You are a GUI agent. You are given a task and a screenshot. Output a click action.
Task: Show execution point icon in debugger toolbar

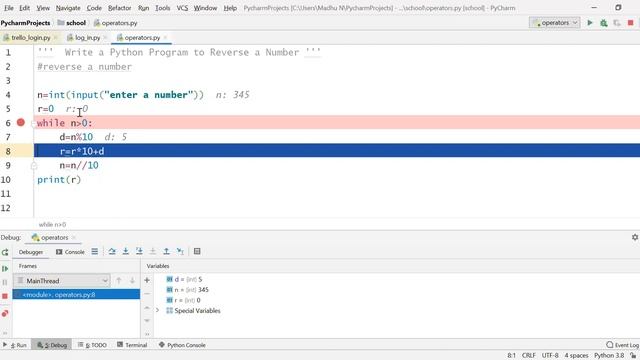(95, 251)
